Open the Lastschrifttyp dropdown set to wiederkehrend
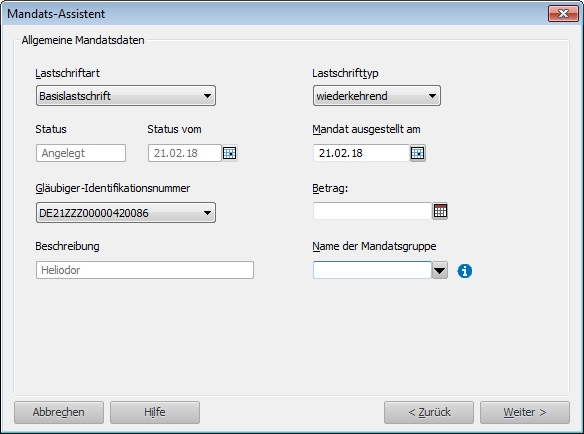The width and height of the screenshot is (584, 434). [x=377, y=96]
